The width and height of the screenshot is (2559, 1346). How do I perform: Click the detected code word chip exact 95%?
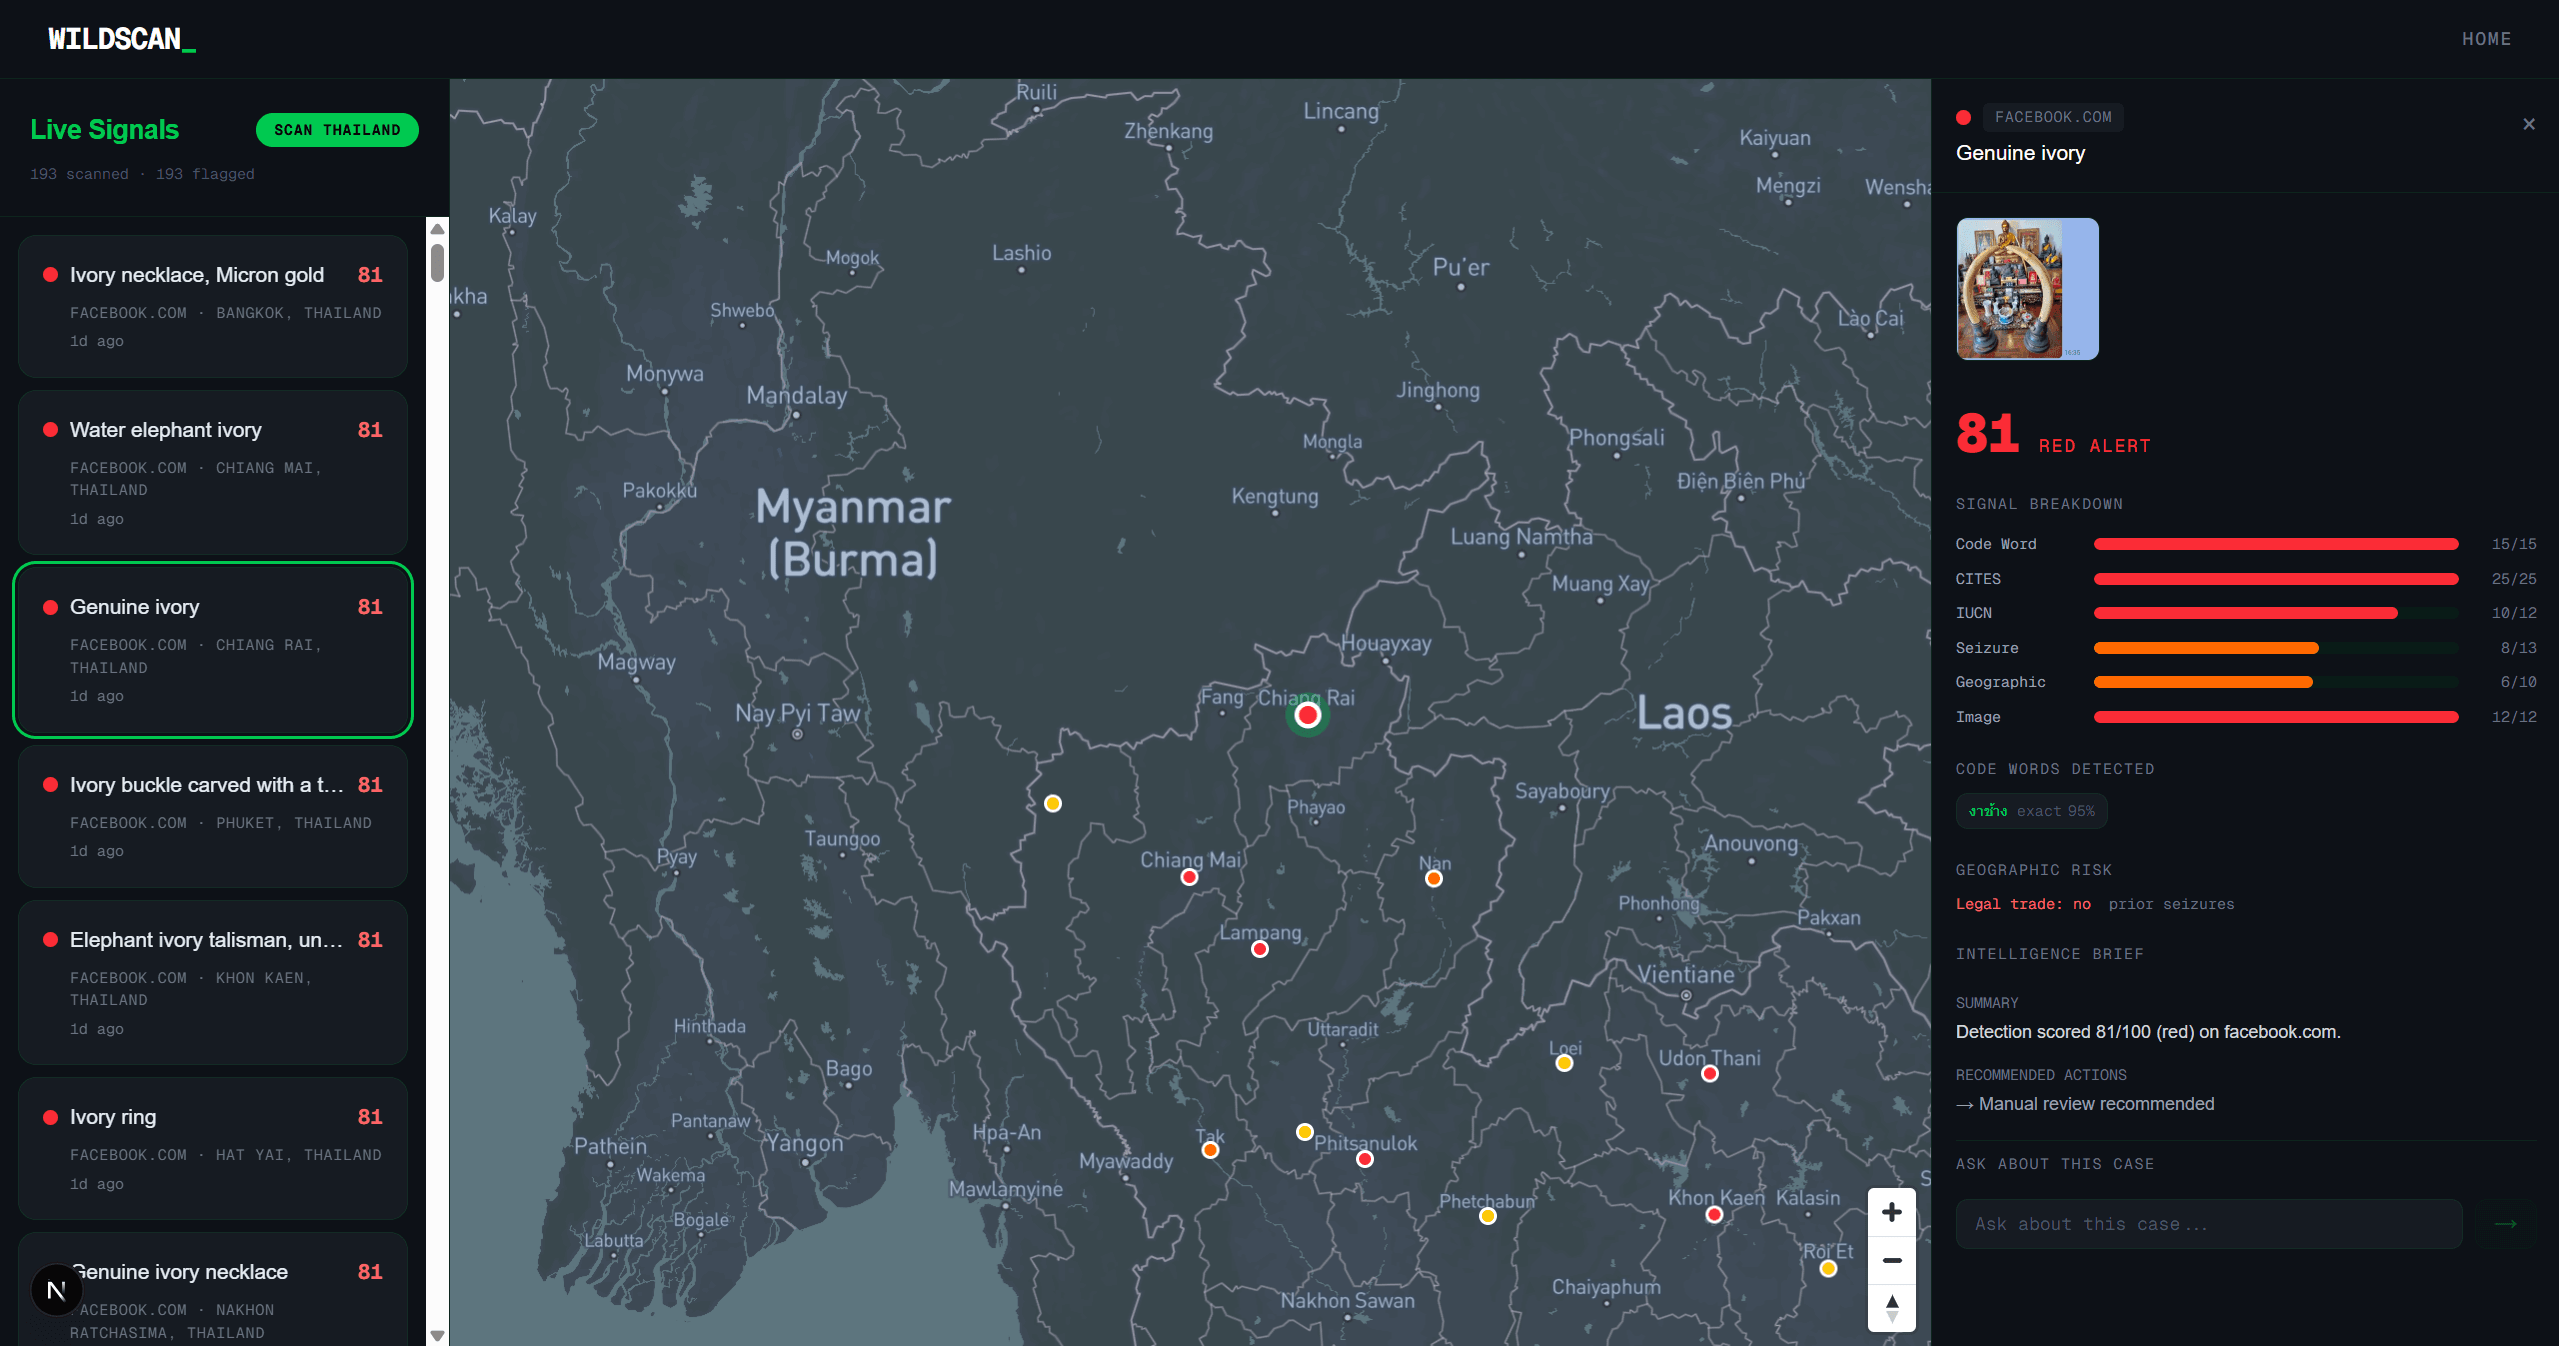click(x=2031, y=811)
